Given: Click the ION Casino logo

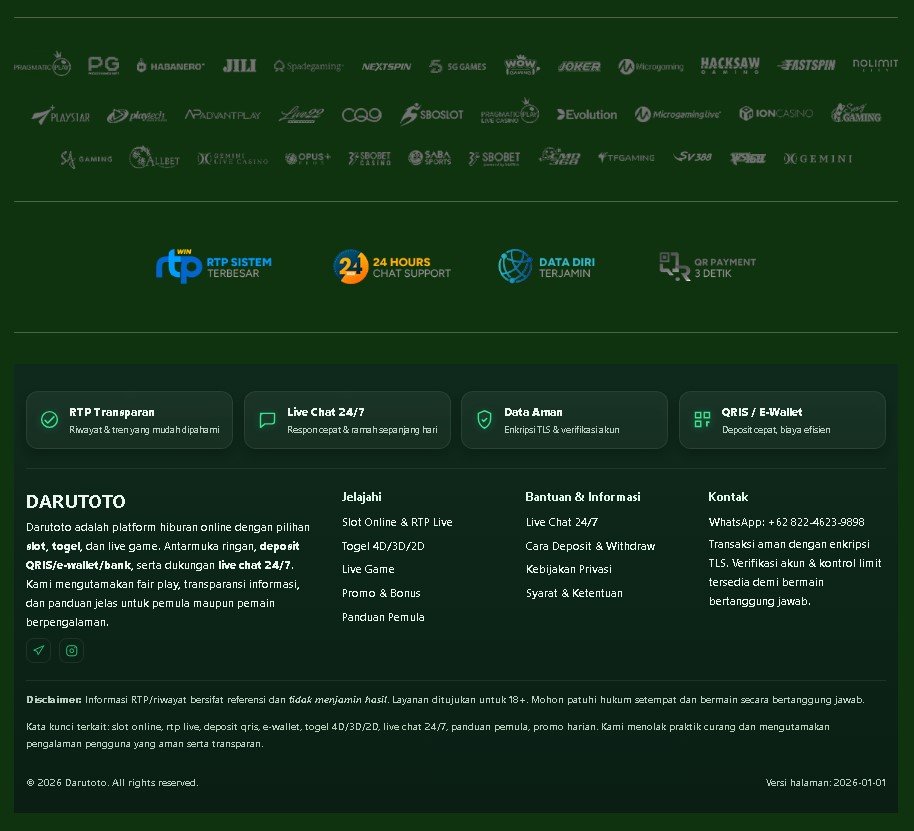Looking at the screenshot, I should [776, 114].
